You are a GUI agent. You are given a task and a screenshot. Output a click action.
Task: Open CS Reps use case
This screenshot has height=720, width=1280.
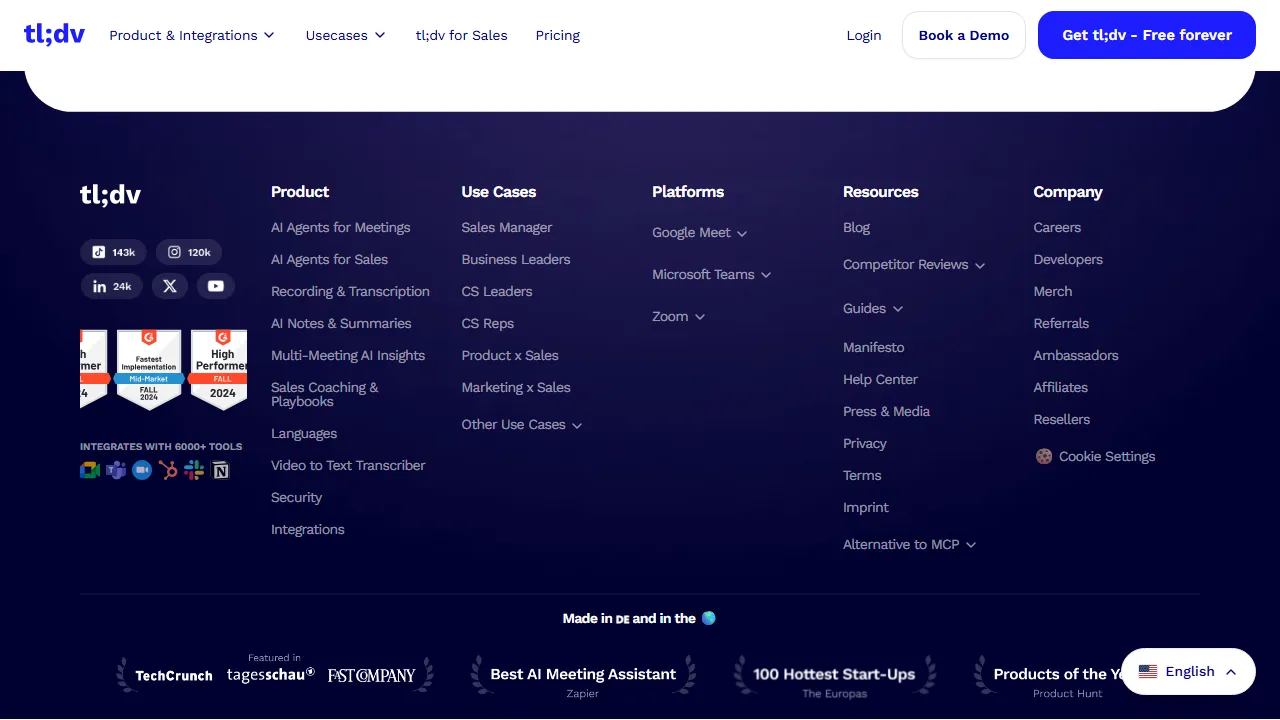488,323
